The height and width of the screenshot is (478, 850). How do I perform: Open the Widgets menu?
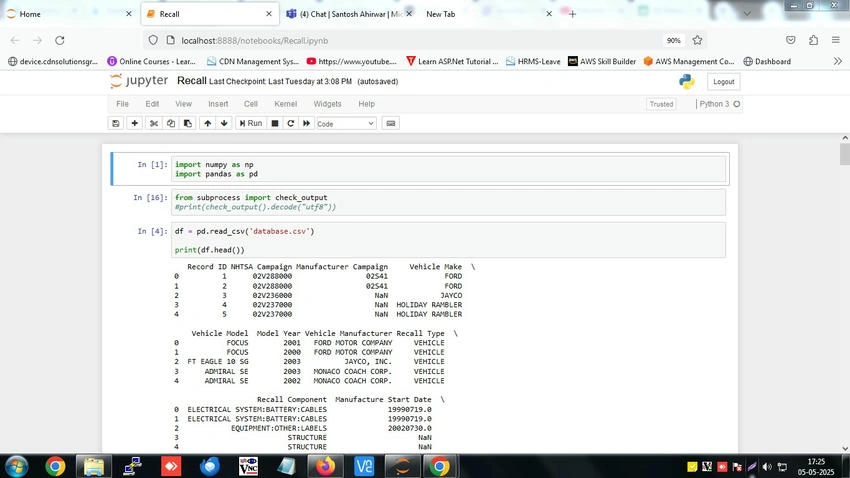tap(327, 104)
